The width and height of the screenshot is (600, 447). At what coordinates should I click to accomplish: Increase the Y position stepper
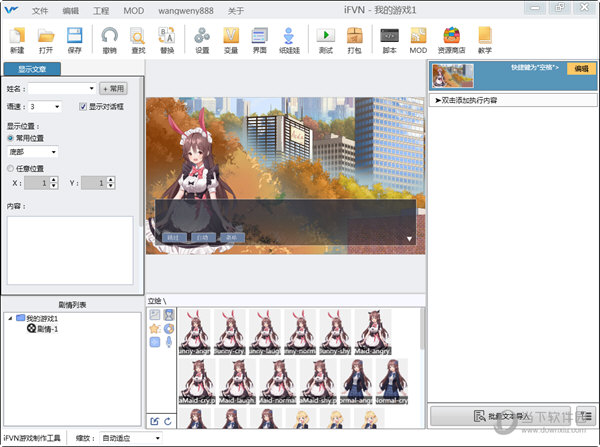(111, 180)
